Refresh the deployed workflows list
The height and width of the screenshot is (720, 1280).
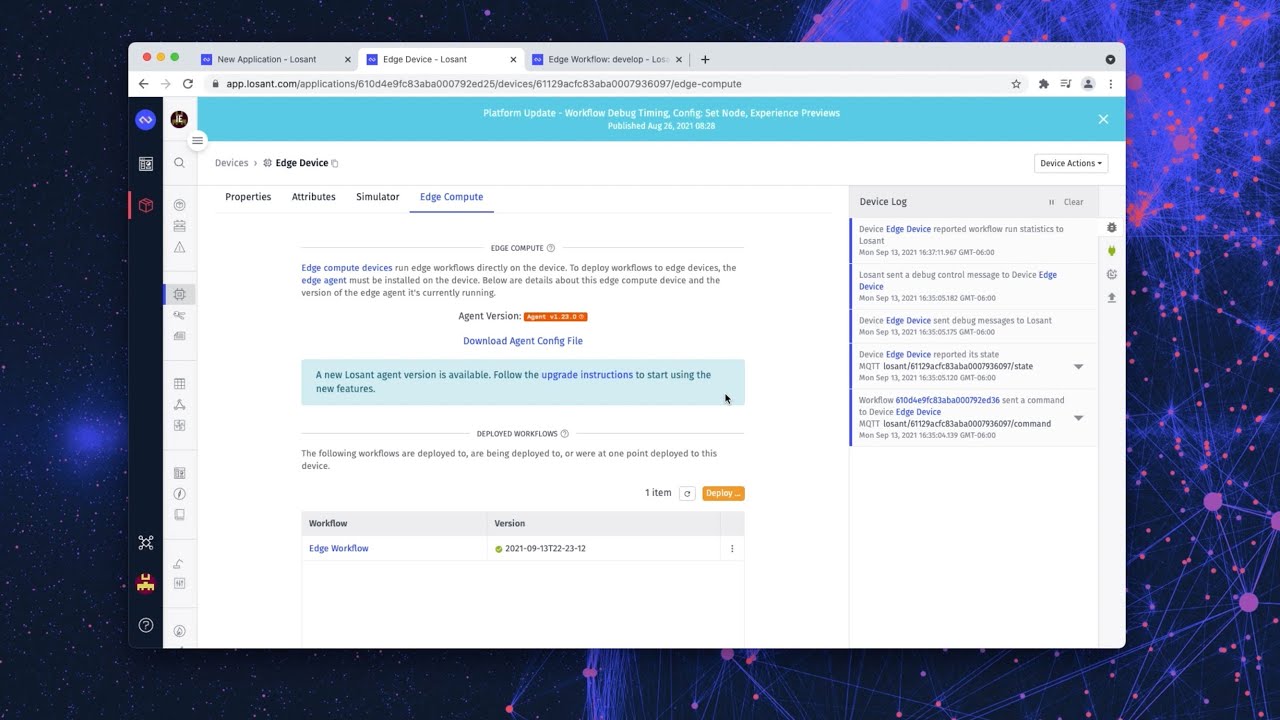tap(687, 493)
